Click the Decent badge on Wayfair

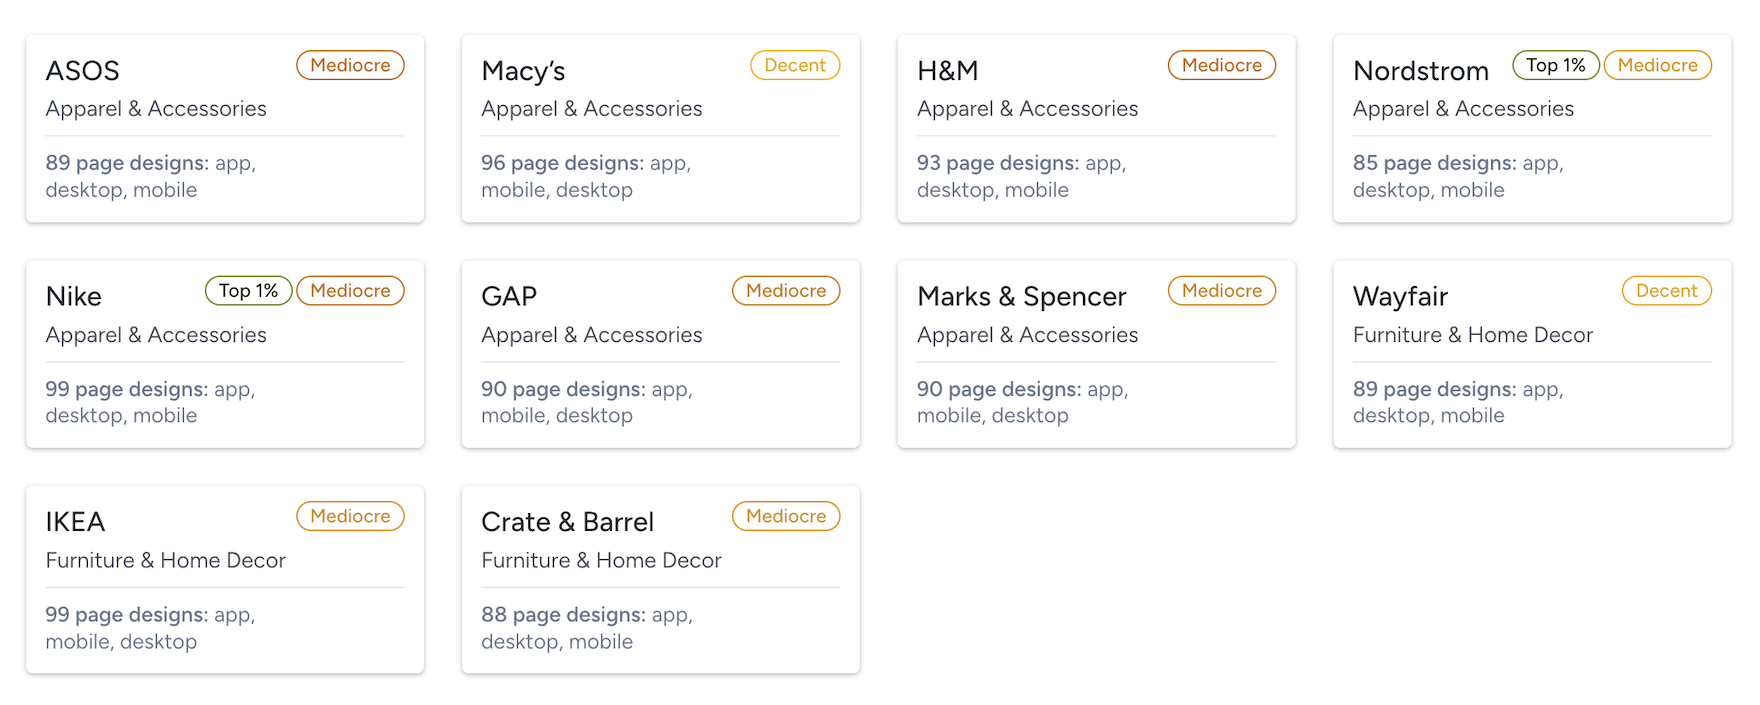point(1666,291)
